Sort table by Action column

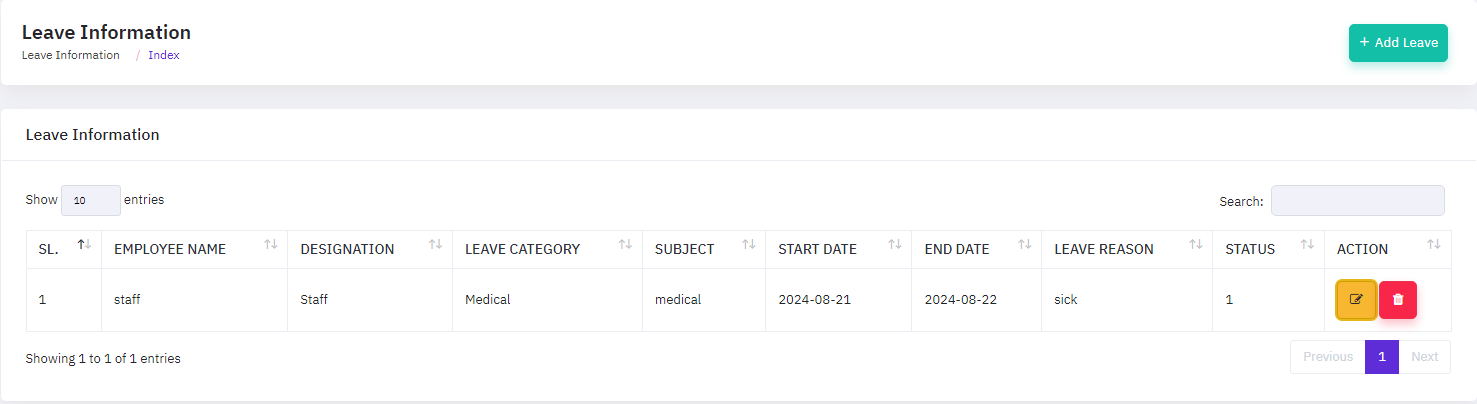(1434, 246)
